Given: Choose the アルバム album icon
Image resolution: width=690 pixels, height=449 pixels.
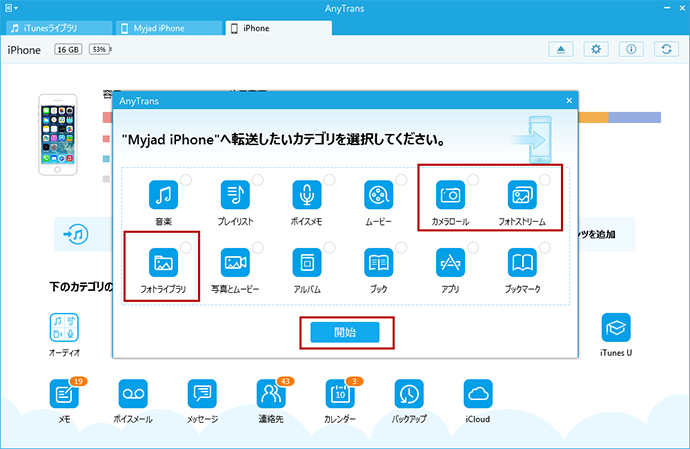Looking at the screenshot, I should [307, 263].
